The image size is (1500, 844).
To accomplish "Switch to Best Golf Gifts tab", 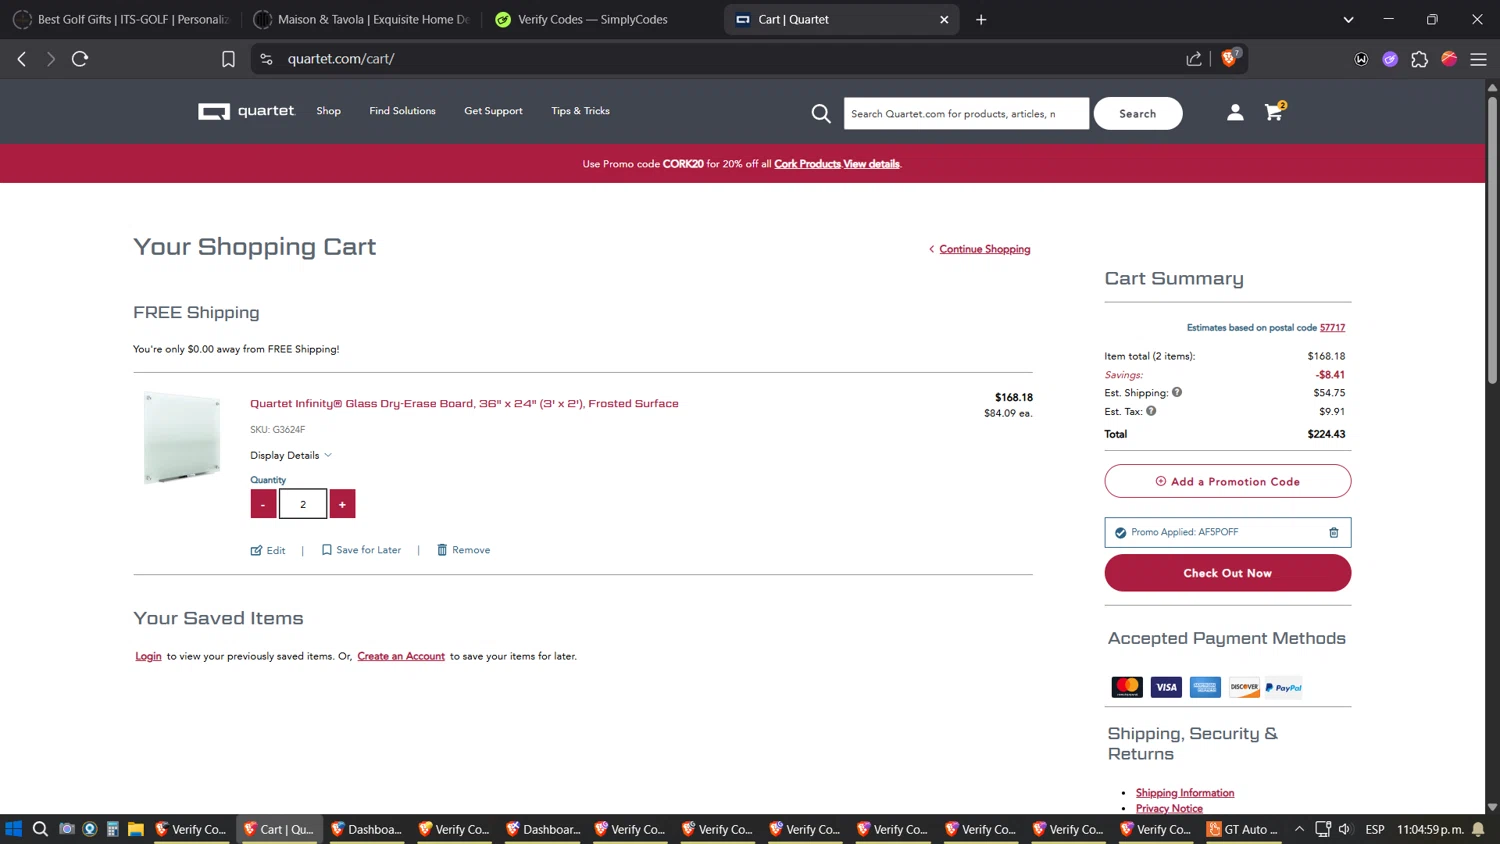I will pyautogui.click(x=121, y=20).
